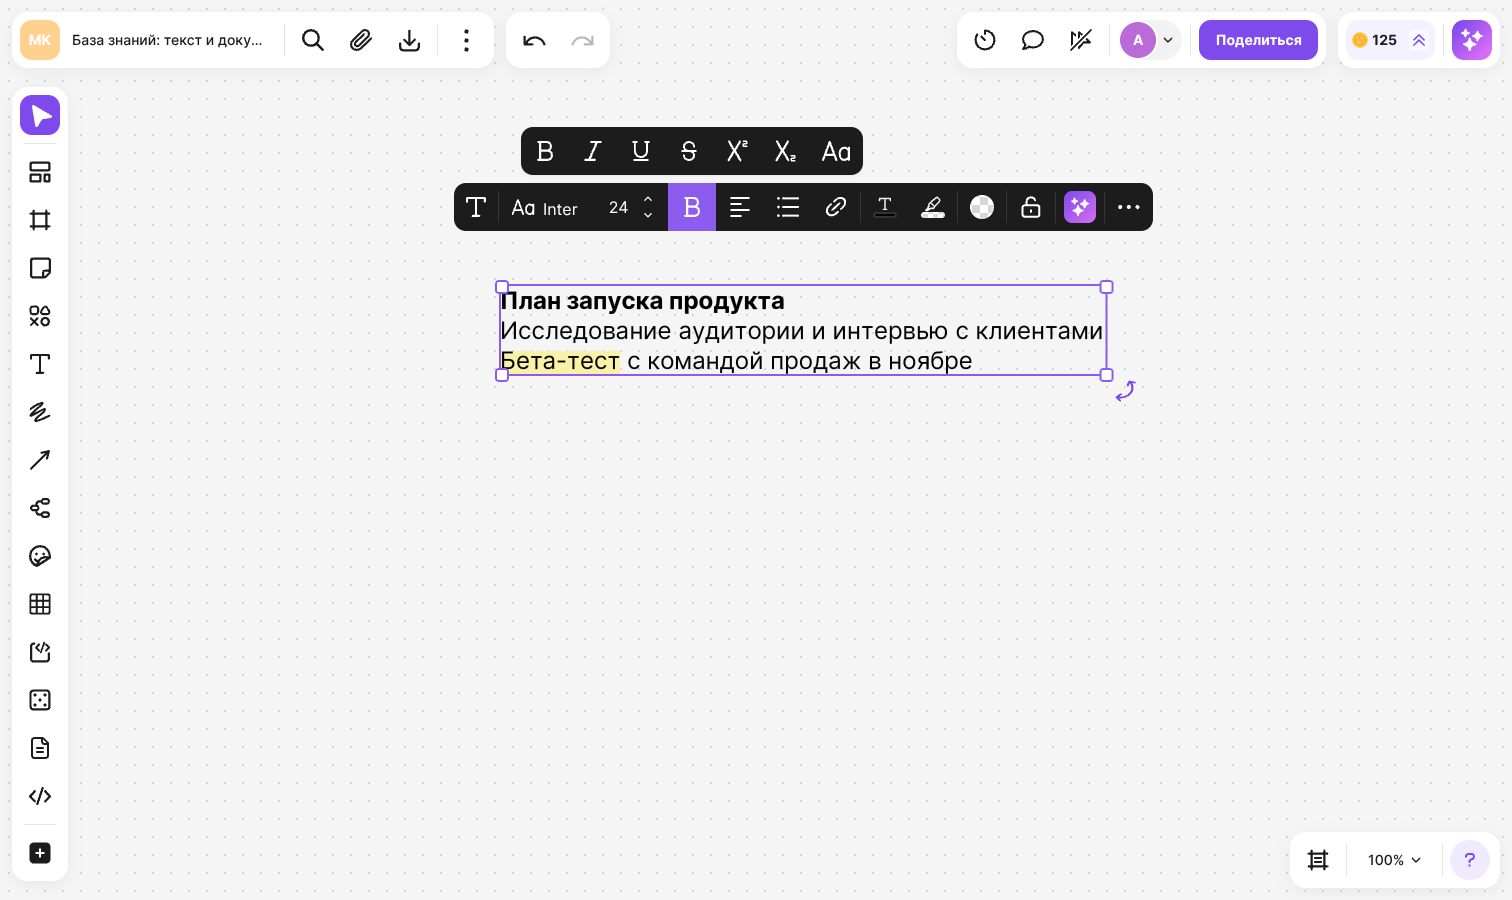Toggle the active bold button in toolbar

pos(692,207)
